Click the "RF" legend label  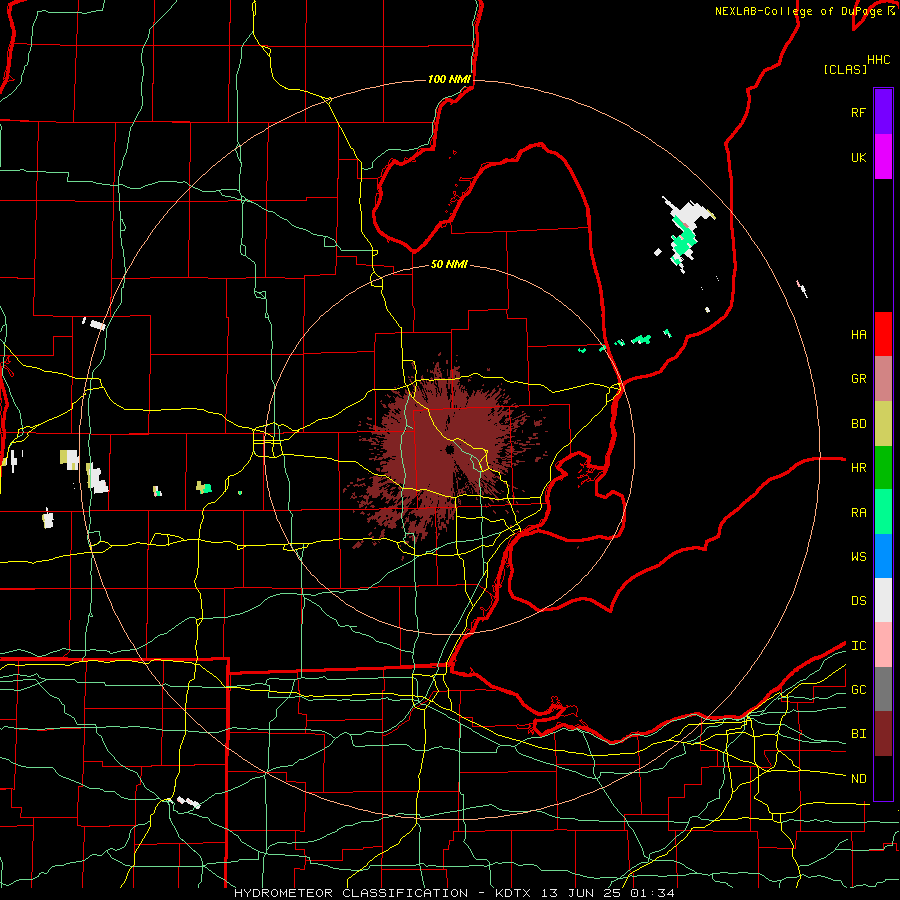click(858, 112)
